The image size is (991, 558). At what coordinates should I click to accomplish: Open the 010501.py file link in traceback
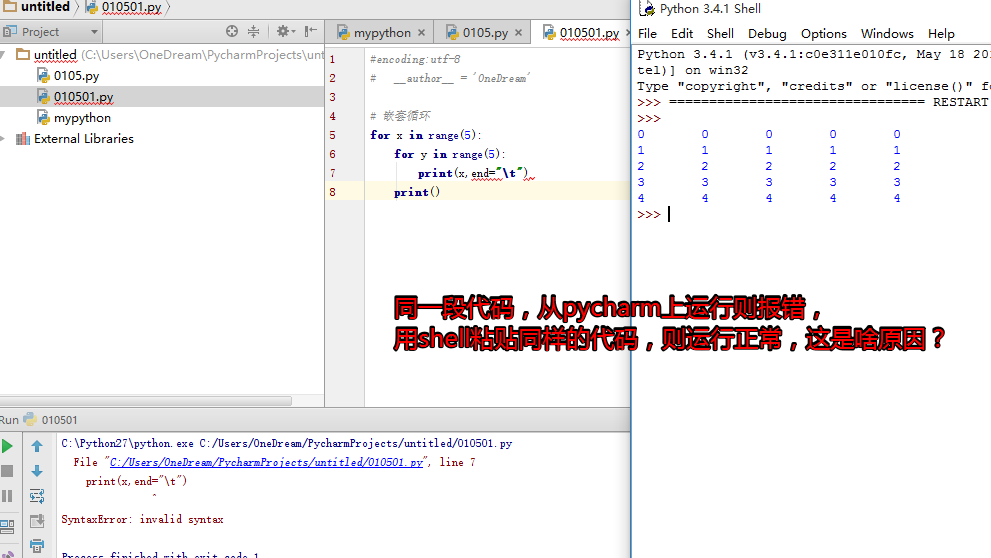[266, 463]
